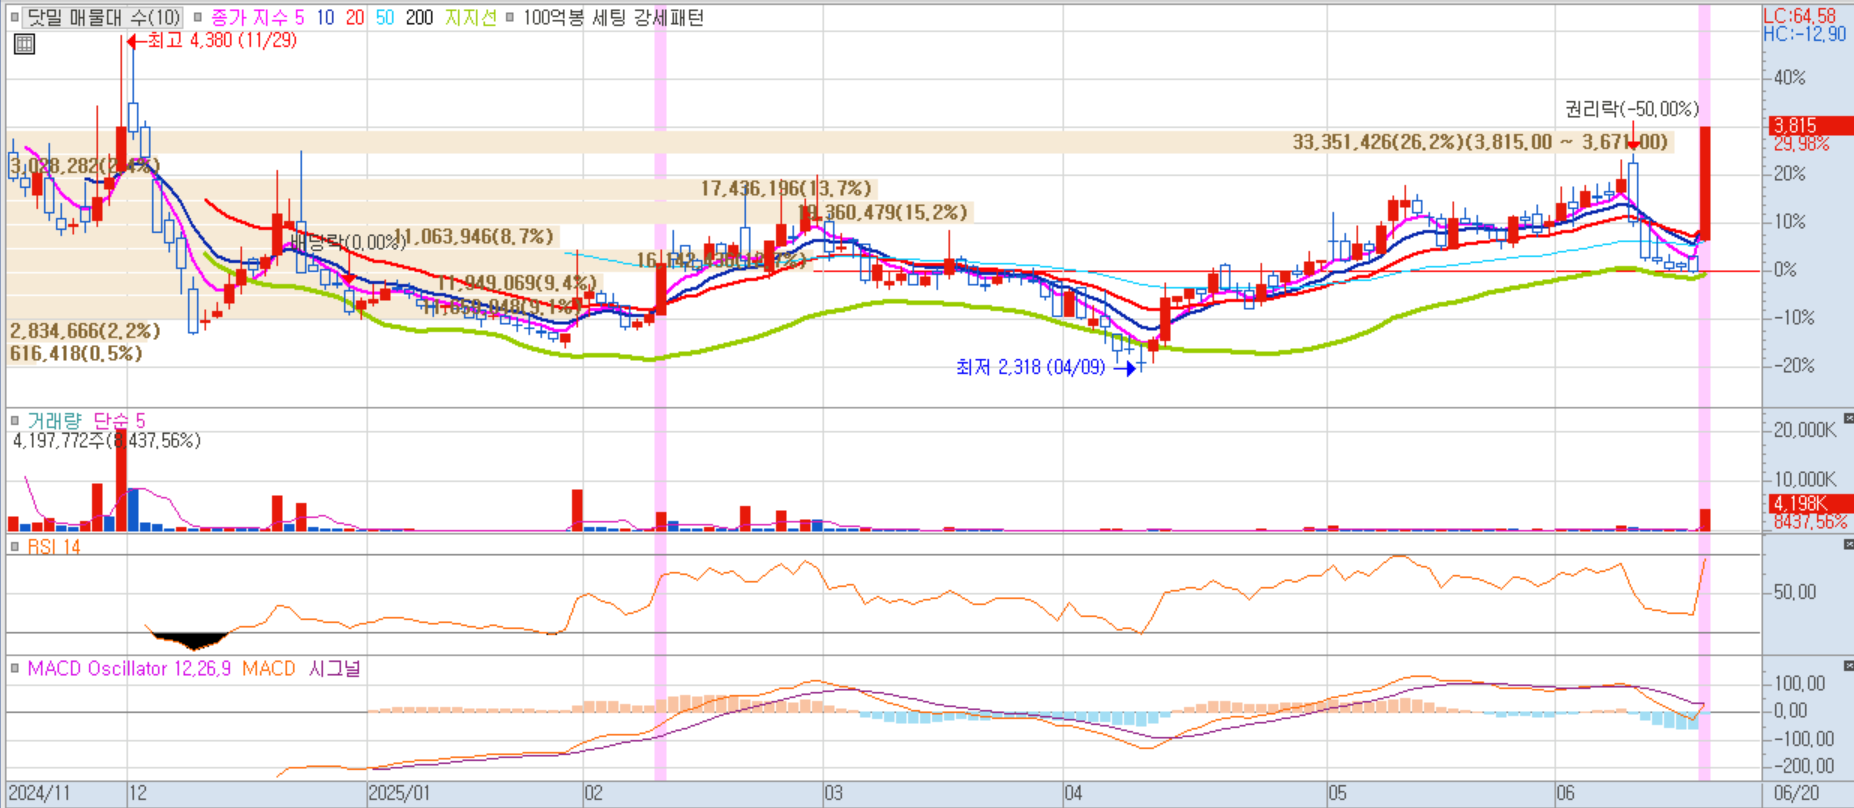Image resolution: width=1854 pixels, height=808 pixels.
Task: Click the 02 month marker on time axis
Action: point(594,793)
